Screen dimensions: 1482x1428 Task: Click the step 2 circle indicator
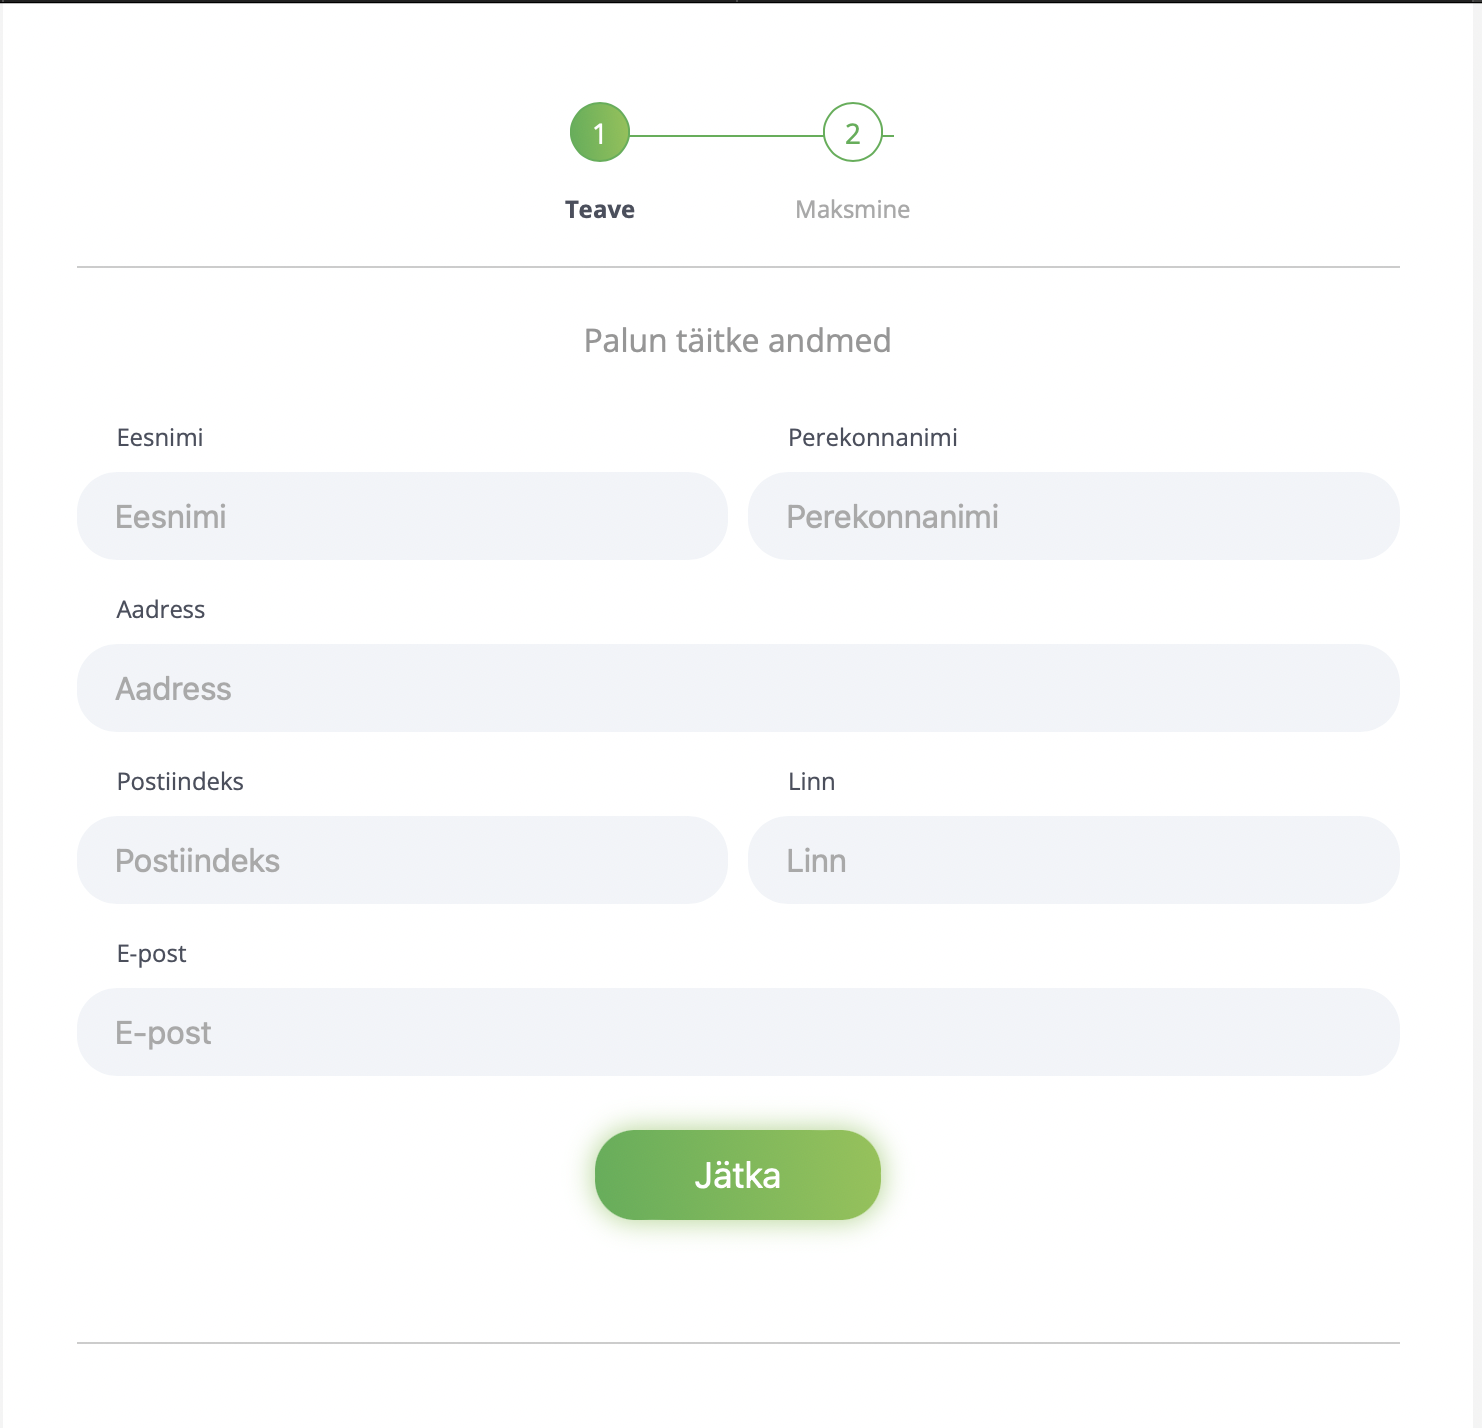pos(852,132)
